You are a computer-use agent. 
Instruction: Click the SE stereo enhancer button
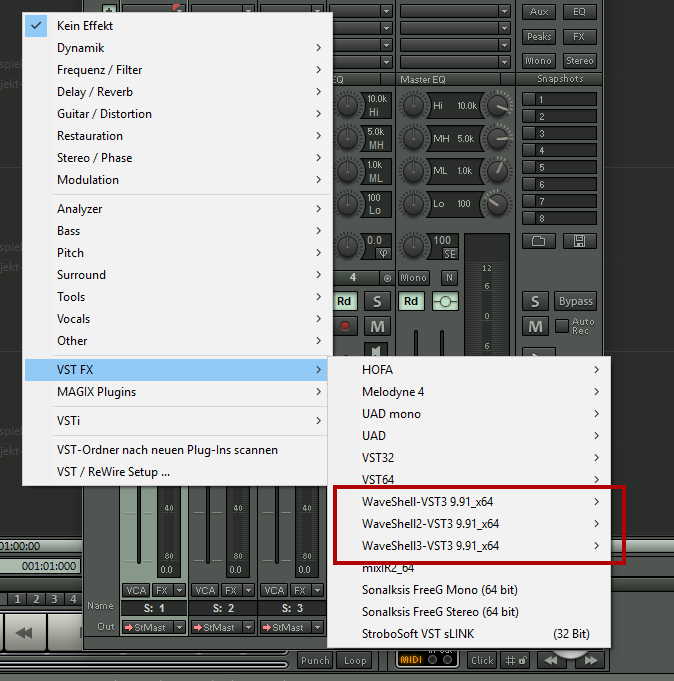click(x=449, y=254)
